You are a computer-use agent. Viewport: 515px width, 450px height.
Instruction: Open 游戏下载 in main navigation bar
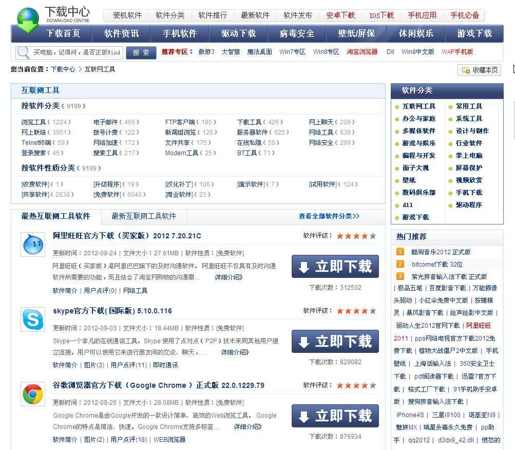475,34
